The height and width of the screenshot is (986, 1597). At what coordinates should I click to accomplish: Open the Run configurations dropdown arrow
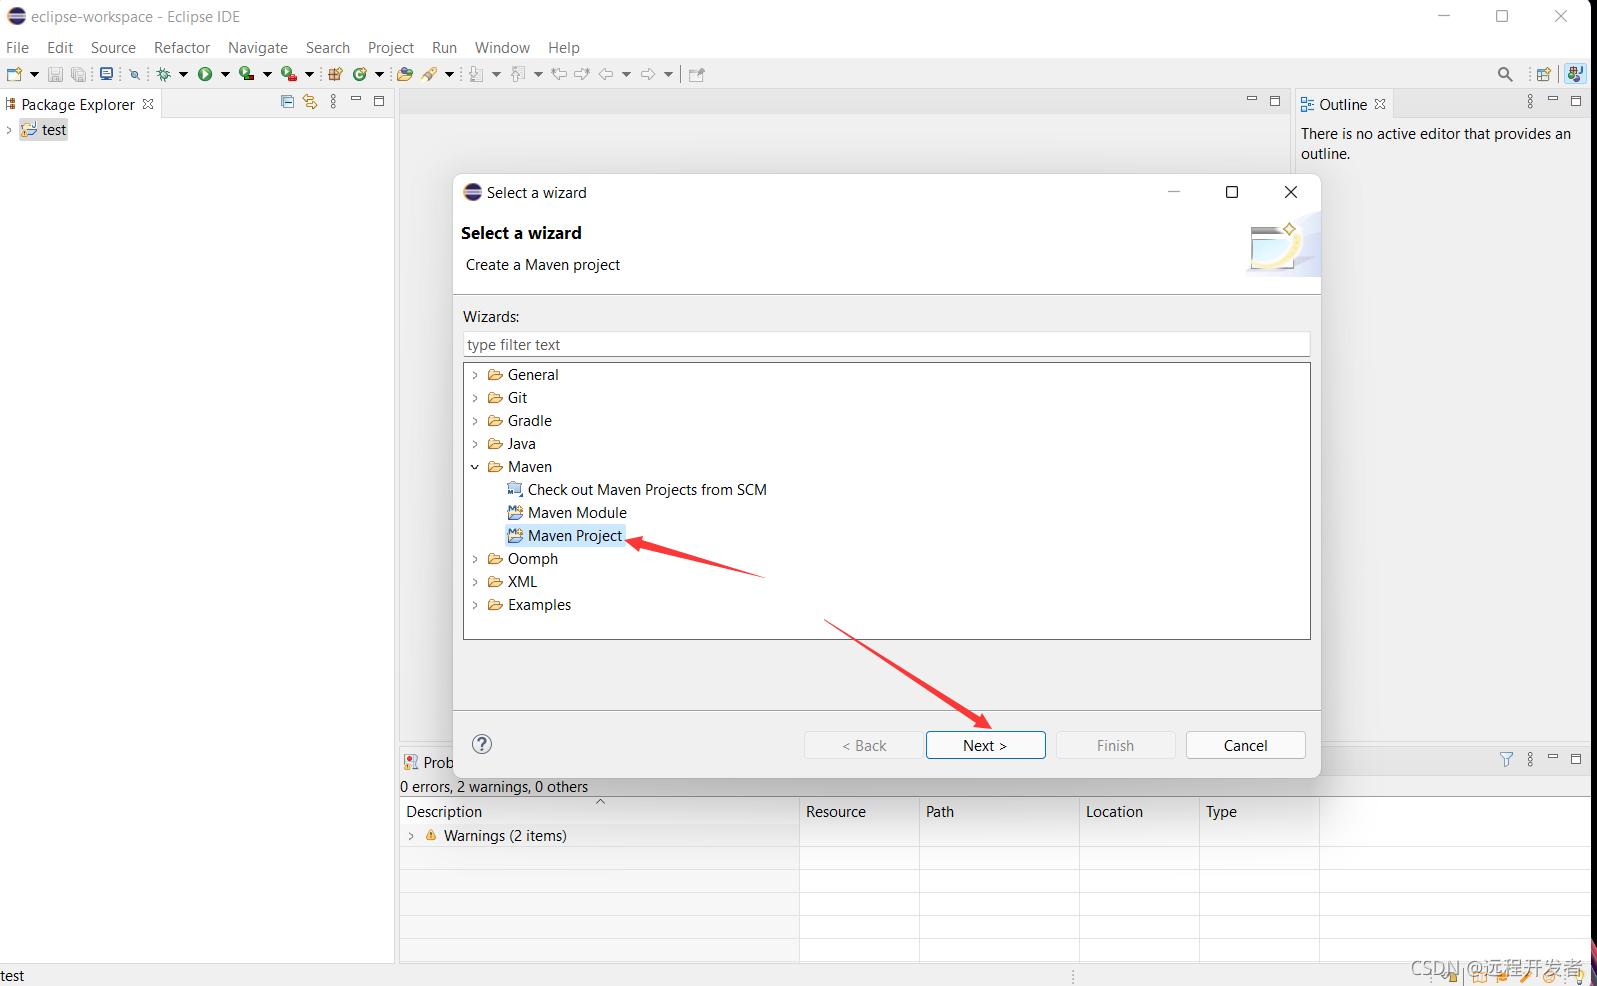(225, 74)
